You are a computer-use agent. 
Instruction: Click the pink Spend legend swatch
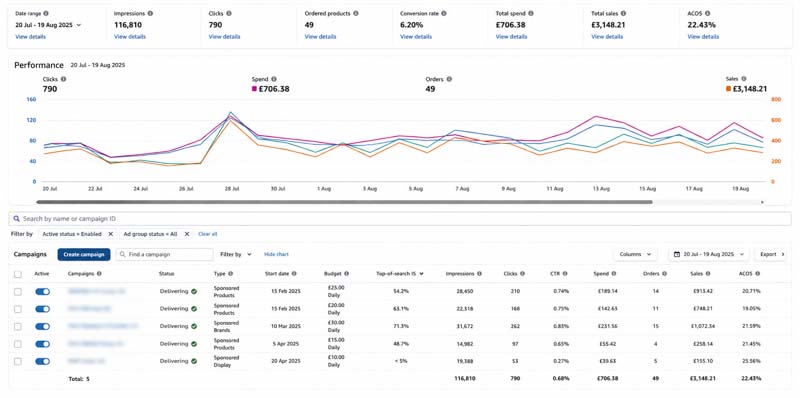254,89
